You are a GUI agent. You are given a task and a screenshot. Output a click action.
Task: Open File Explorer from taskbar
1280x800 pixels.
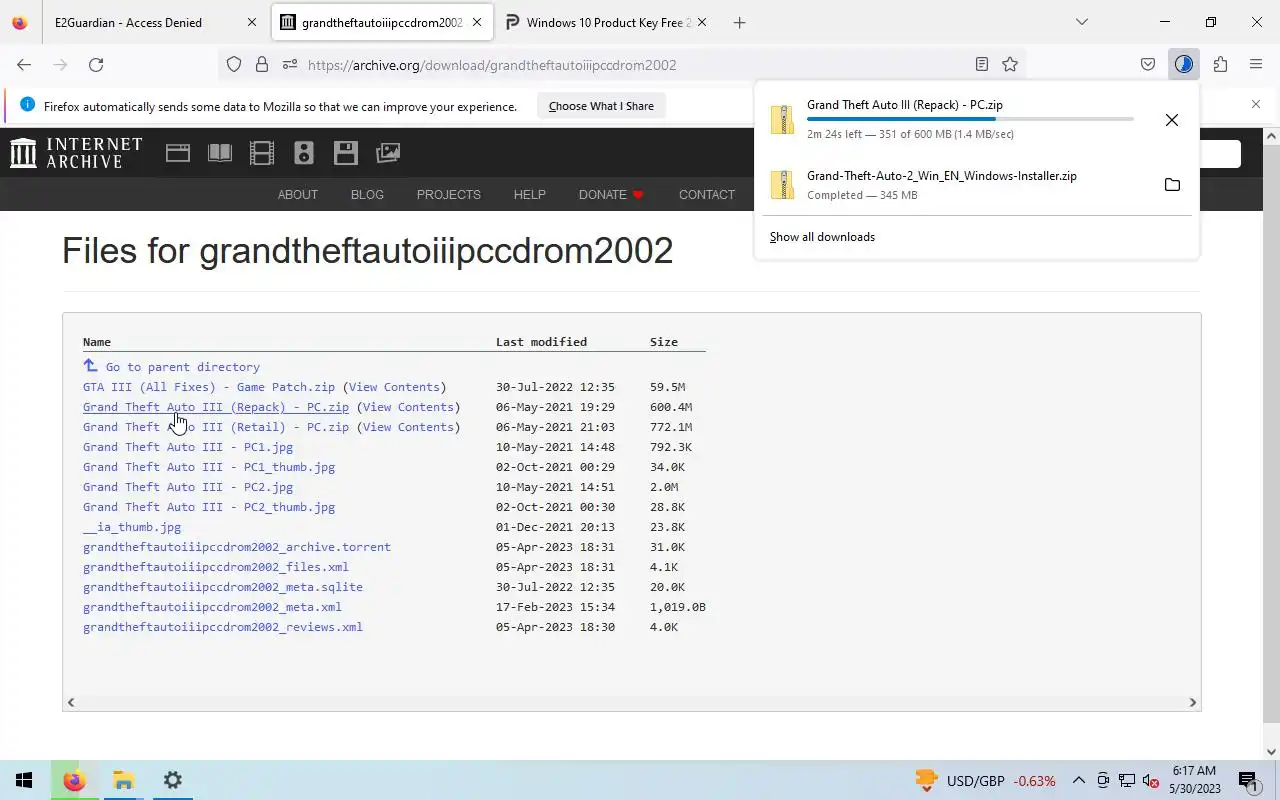click(x=123, y=780)
